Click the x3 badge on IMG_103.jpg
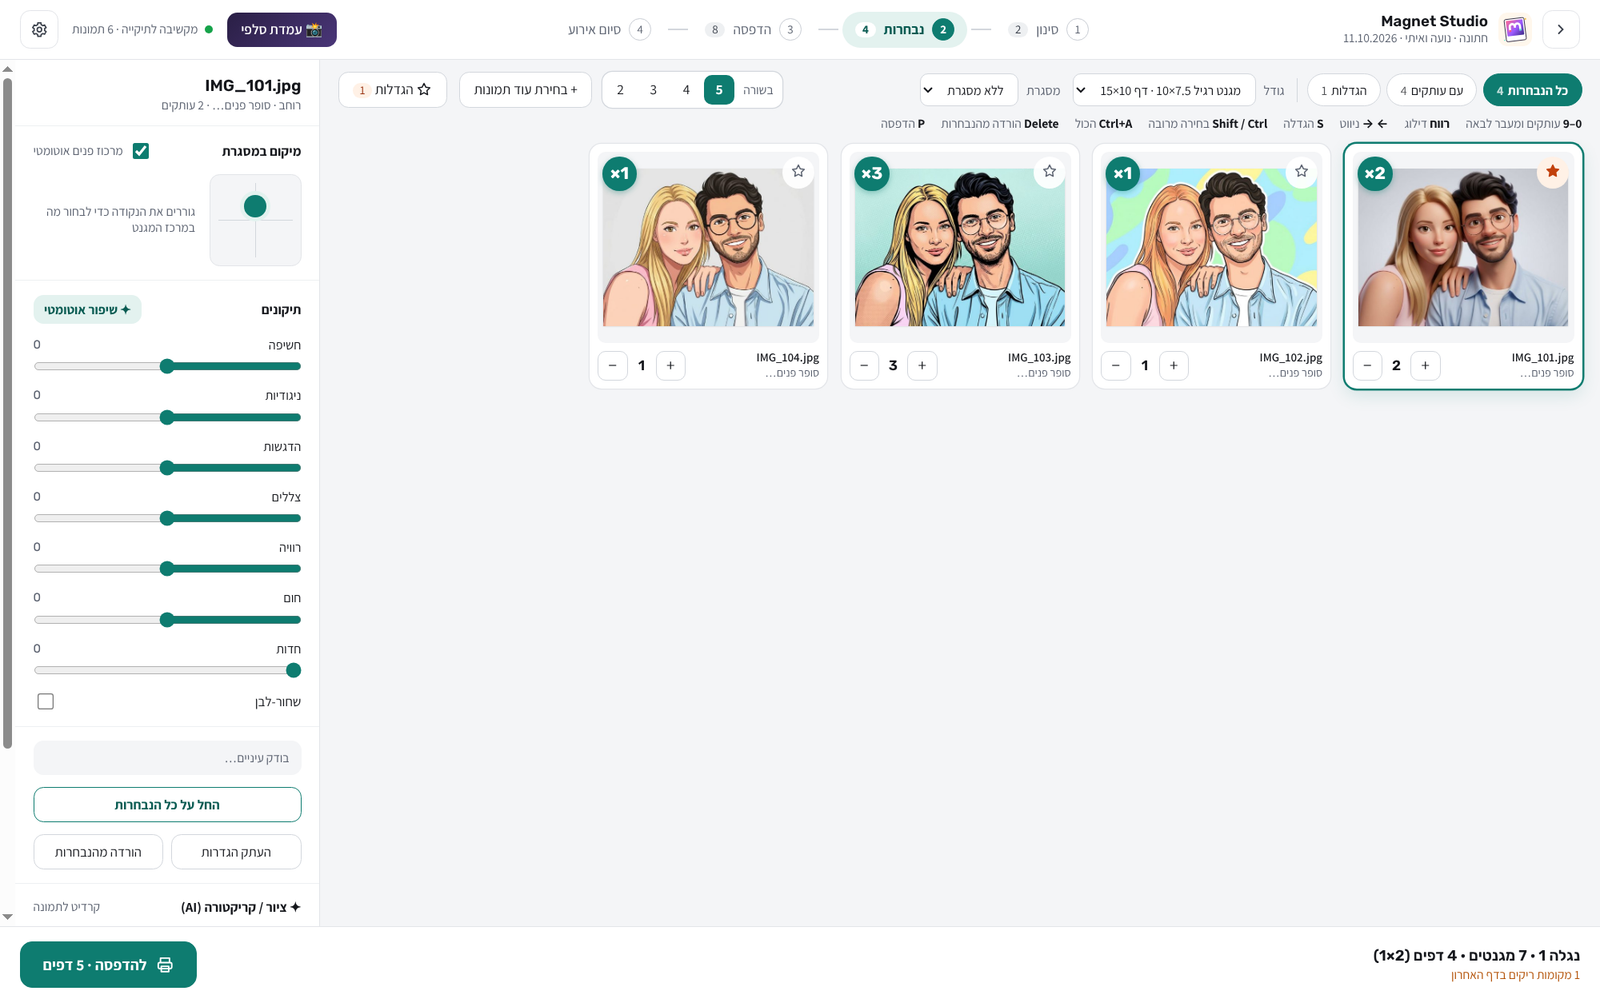This screenshot has width=1600, height=1002. [872, 173]
